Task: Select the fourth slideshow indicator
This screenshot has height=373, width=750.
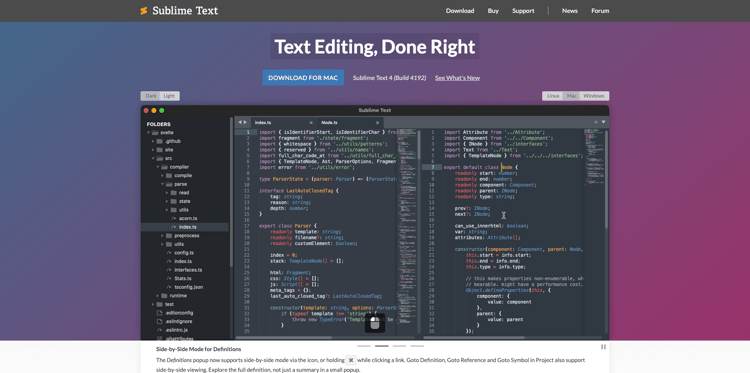Action: [417, 346]
